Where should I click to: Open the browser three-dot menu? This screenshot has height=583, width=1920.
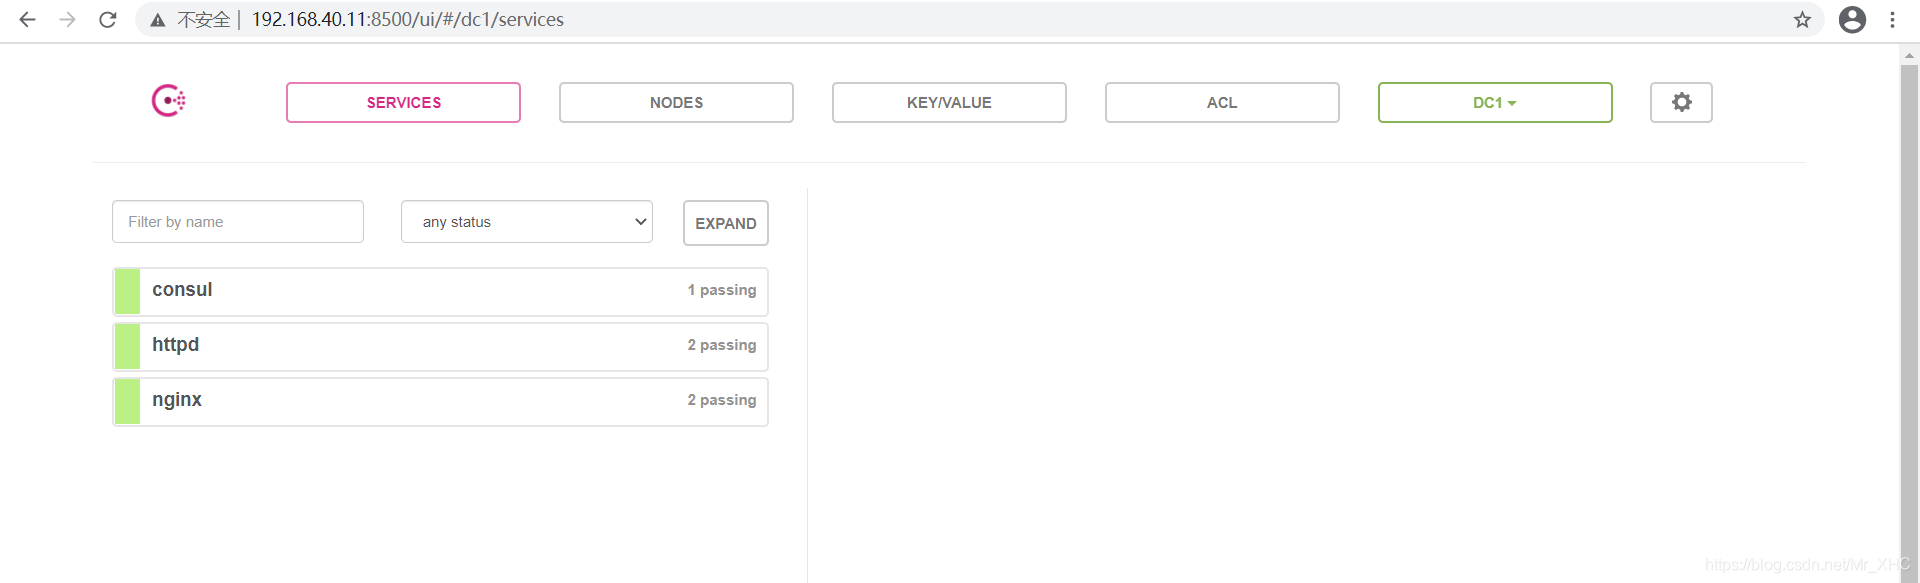(1892, 19)
